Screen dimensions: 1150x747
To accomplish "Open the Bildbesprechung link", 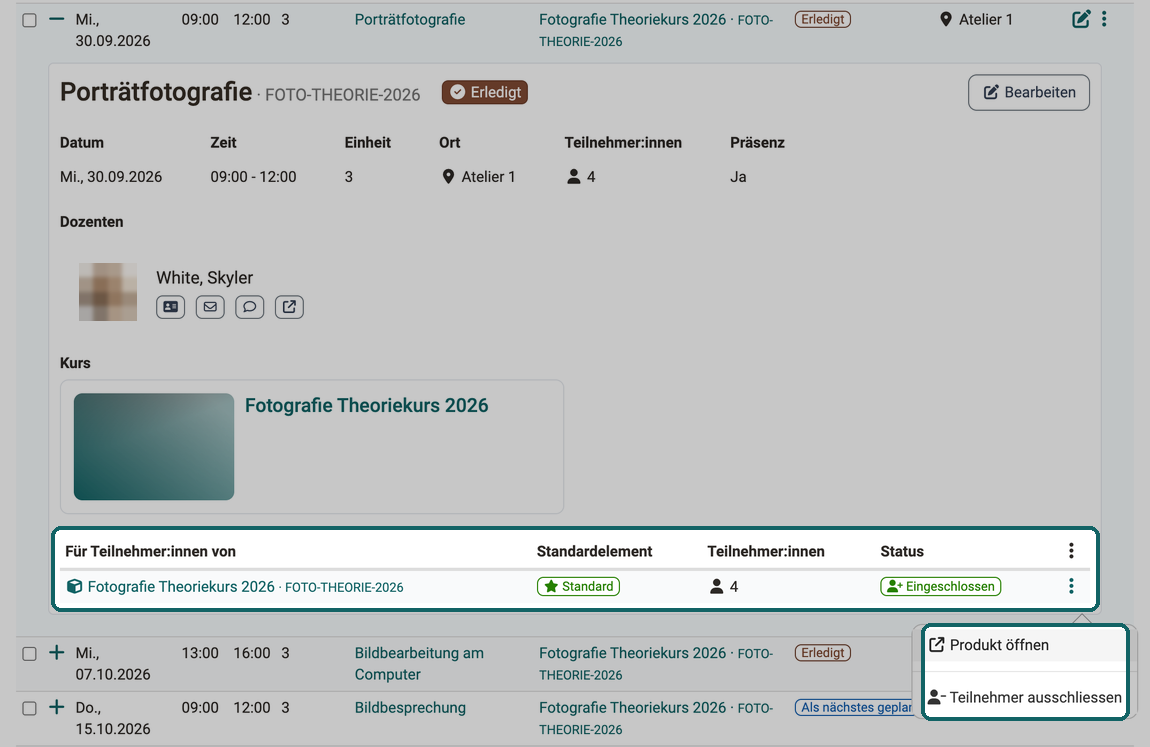I will (x=411, y=707).
